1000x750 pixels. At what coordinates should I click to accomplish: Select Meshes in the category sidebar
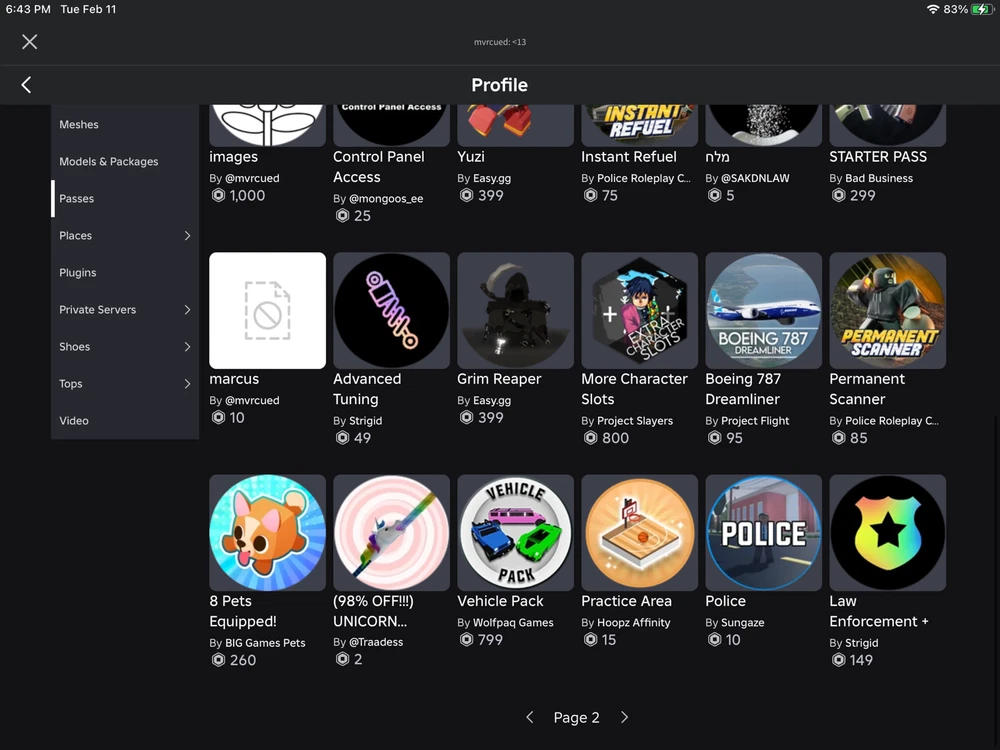pos(79,125)
